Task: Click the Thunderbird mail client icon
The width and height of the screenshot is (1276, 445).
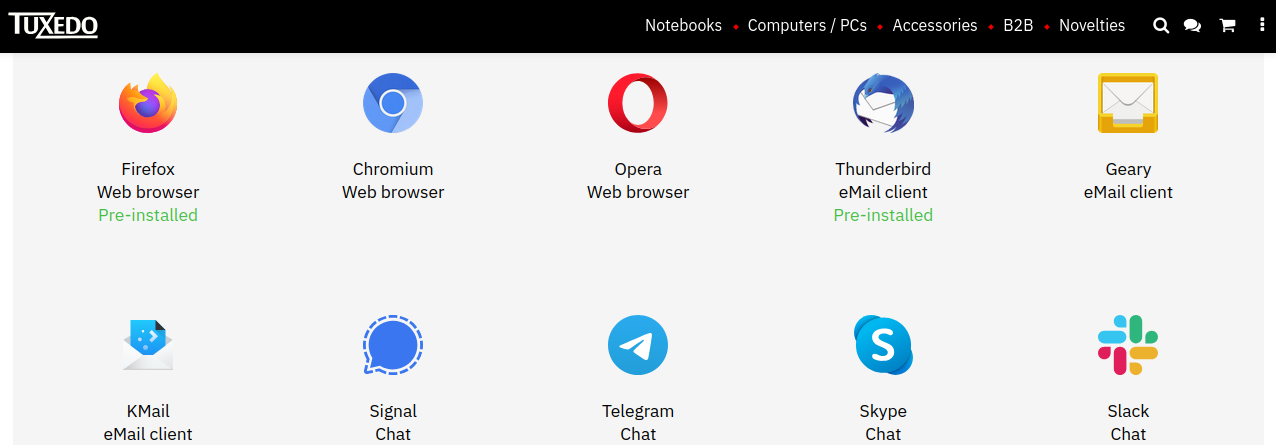Action: [x=883, y=103]
